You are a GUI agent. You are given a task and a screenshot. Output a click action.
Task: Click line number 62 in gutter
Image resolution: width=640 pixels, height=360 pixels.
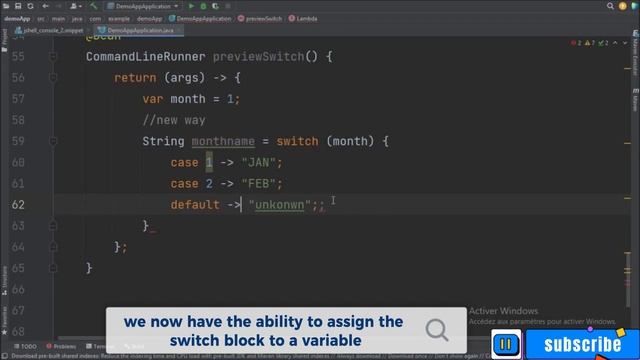pyautogui.click(x=18, y=205)
